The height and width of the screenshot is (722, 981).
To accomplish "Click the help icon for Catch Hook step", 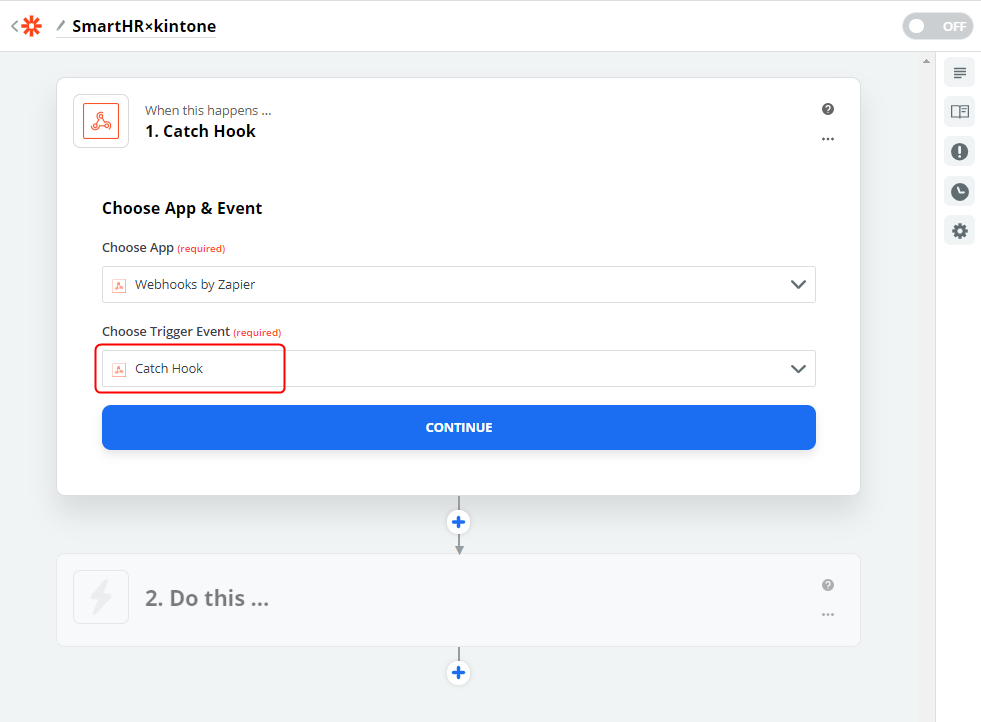I will (x=828, y=109).
